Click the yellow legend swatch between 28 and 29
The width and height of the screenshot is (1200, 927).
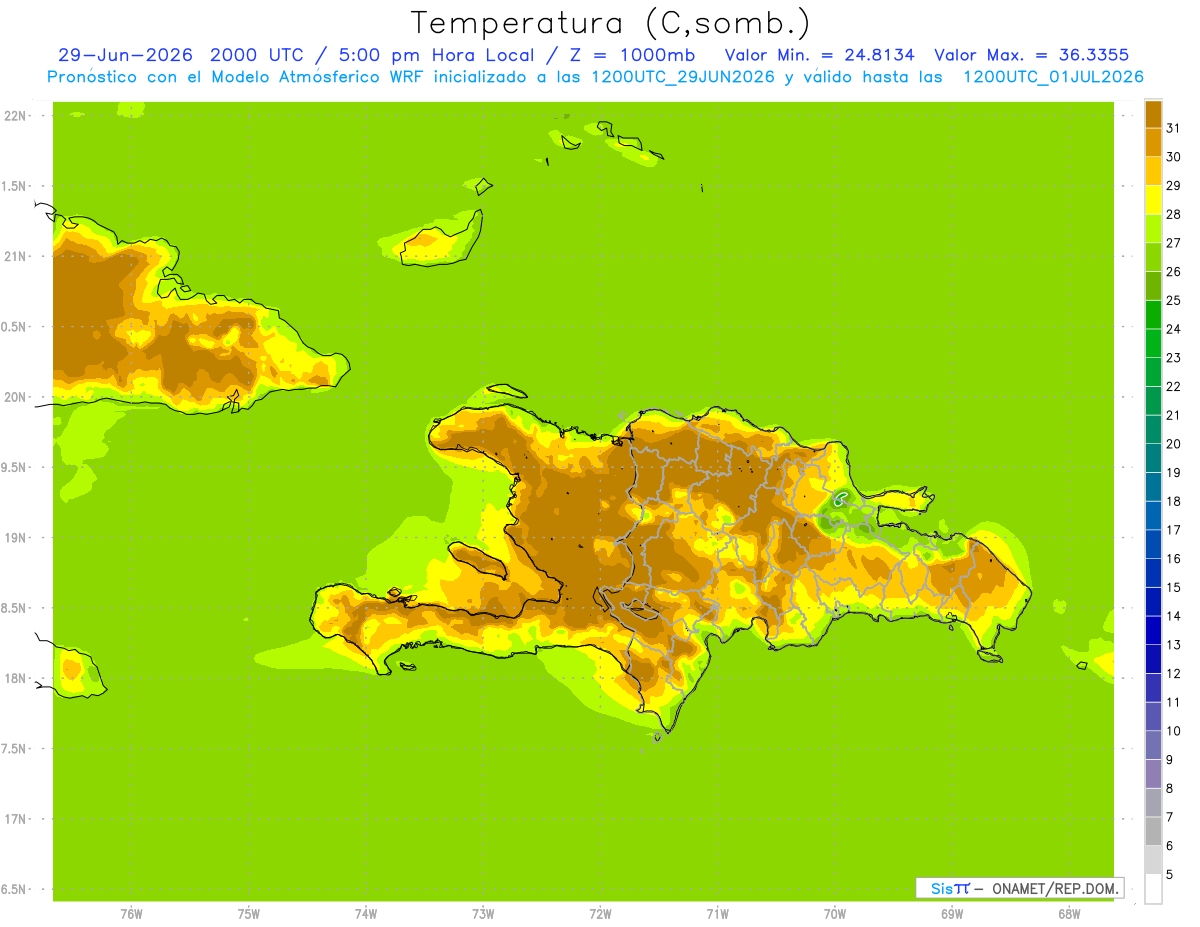1153,199
